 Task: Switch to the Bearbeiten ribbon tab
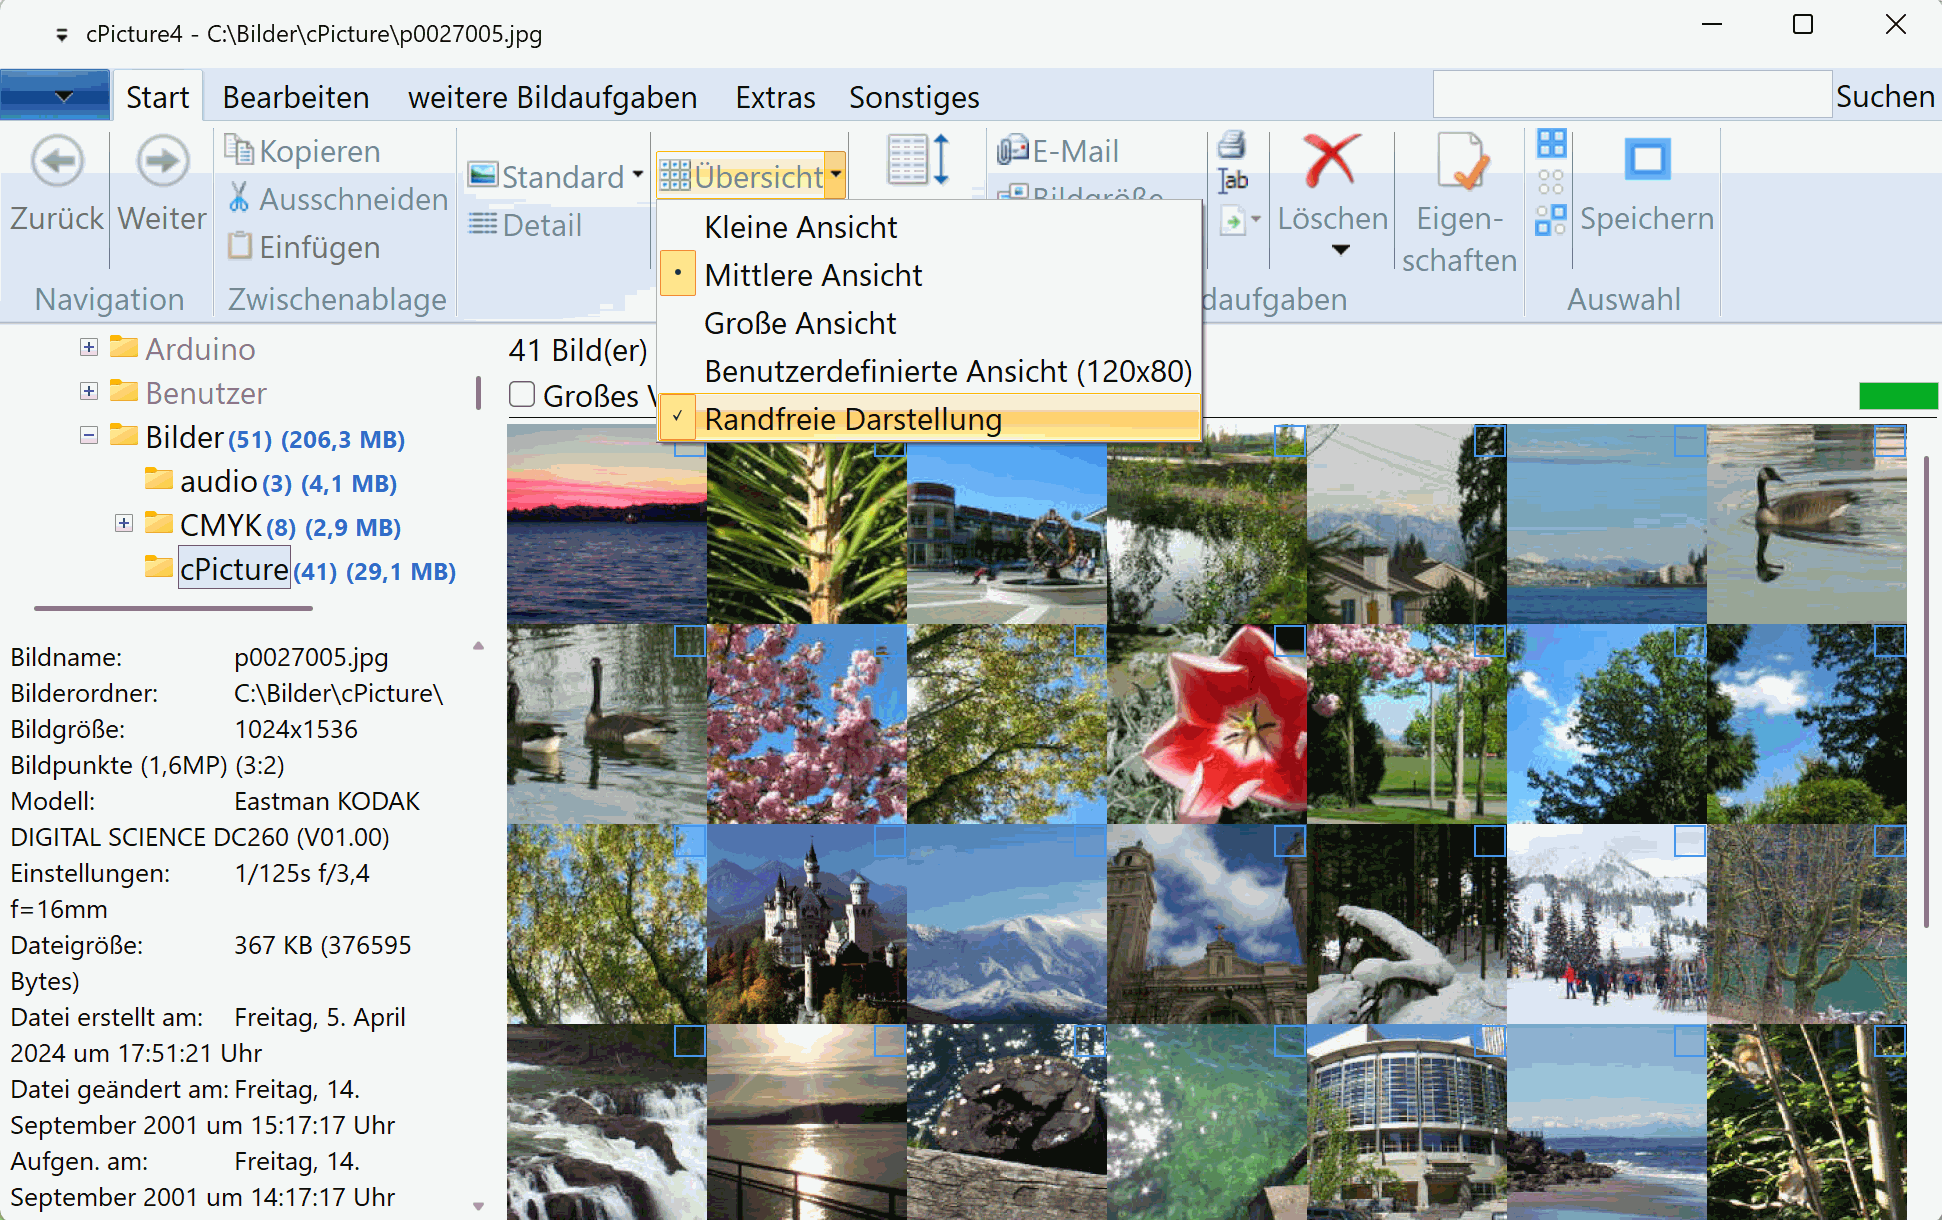click(x=296, y=97)
